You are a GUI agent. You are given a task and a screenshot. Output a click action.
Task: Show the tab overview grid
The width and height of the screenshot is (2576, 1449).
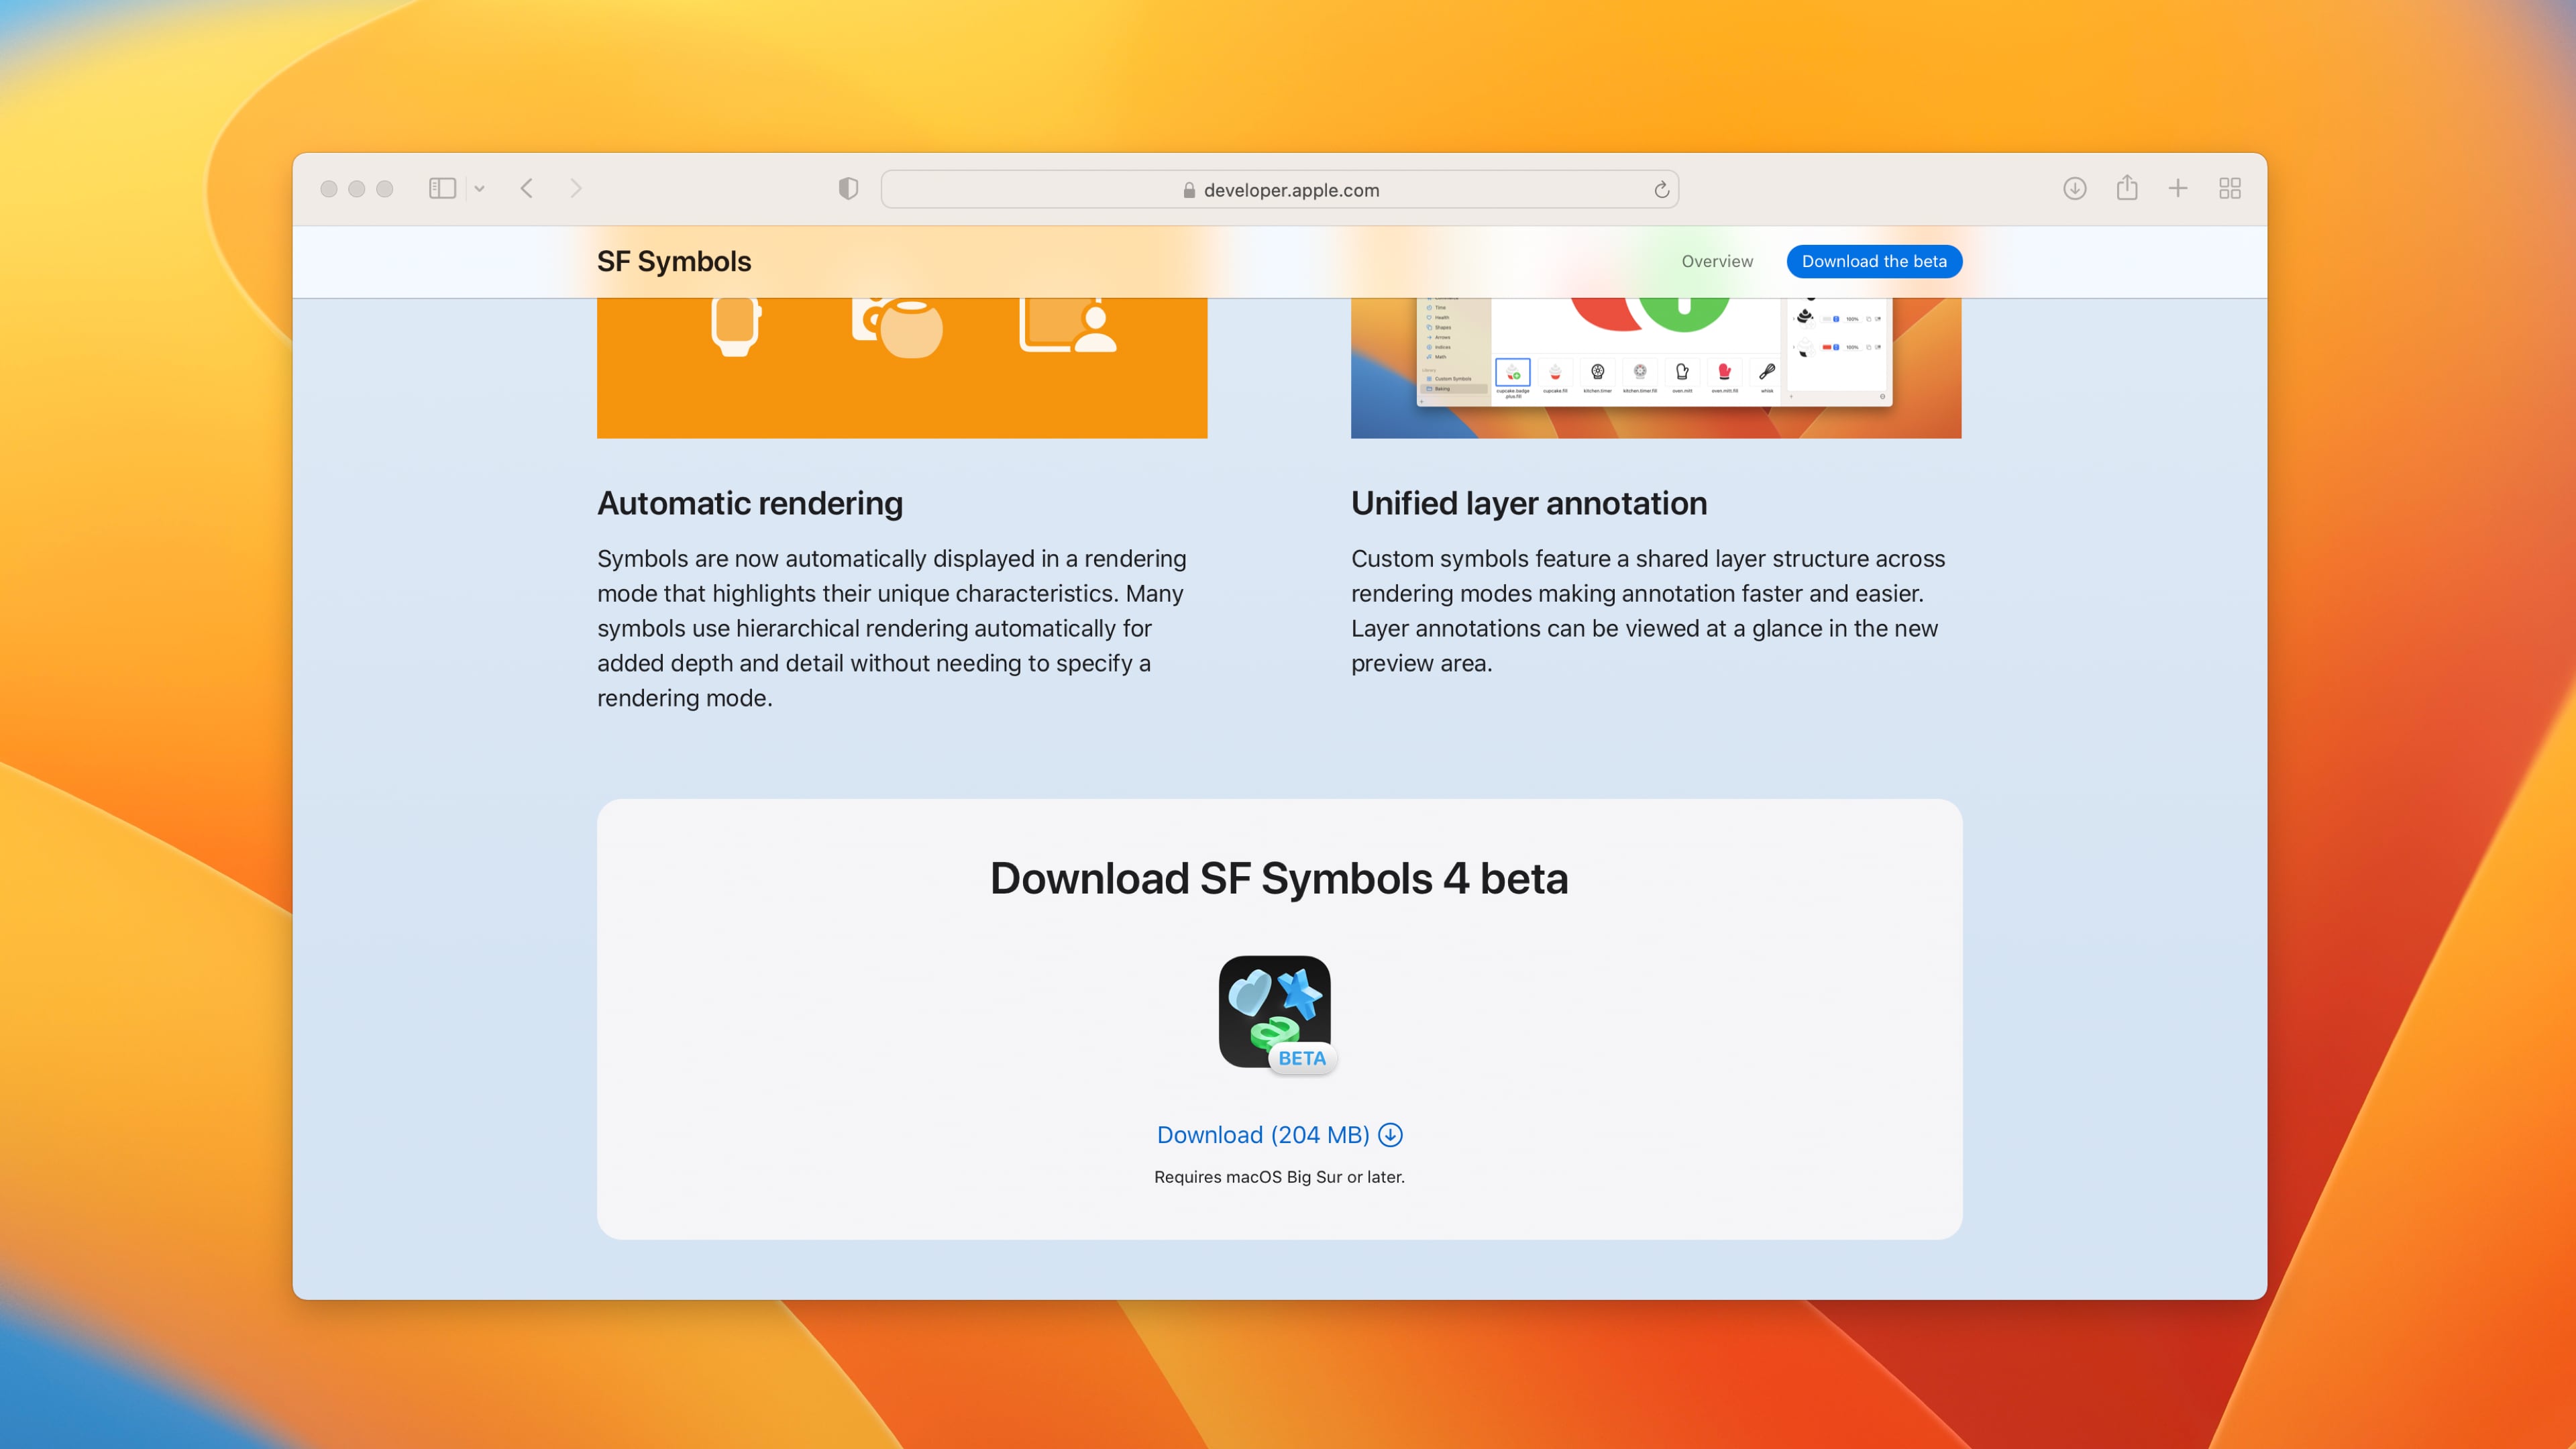(2229, 188)
